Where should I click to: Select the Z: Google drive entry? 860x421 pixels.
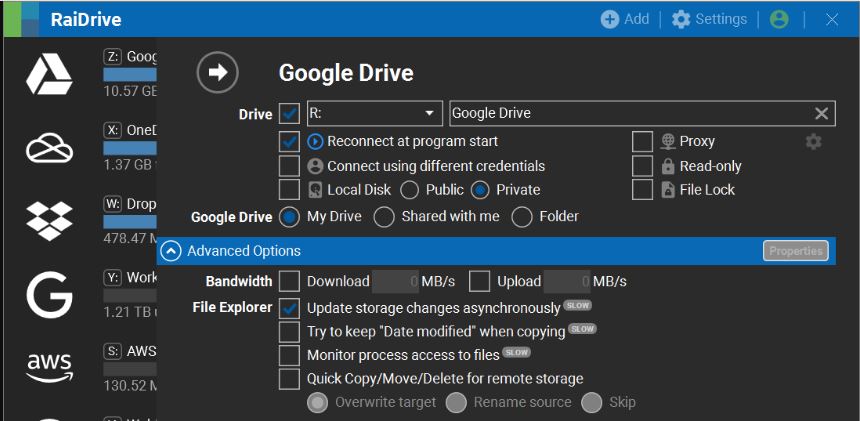[130, 73]
